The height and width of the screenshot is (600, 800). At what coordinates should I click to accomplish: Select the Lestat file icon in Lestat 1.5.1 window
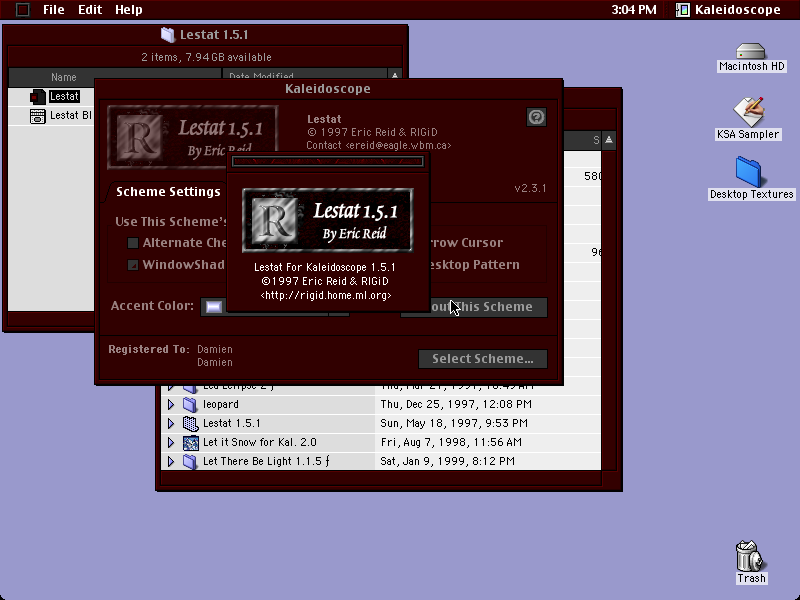pos(38,96)
